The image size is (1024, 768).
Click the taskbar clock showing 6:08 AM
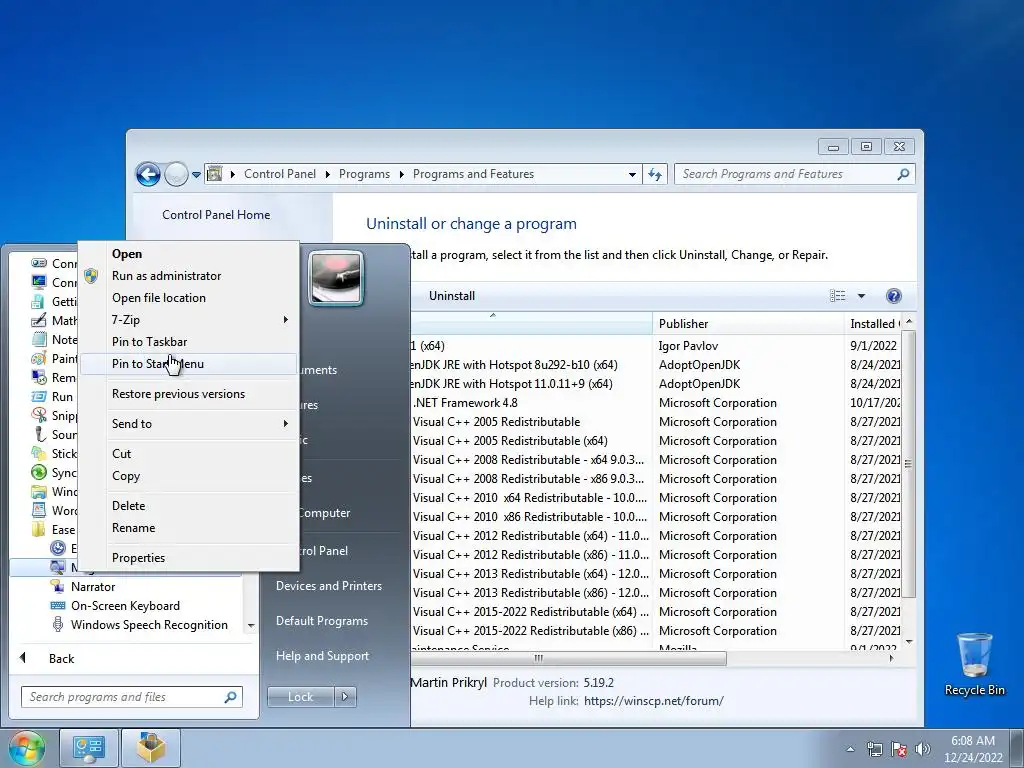(x=973, y=749)
